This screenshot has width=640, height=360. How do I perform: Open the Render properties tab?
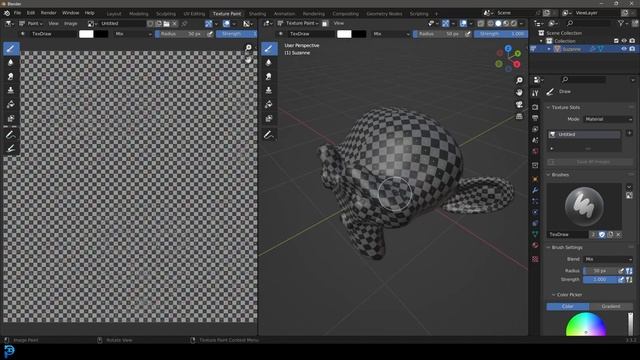tap(535, 107)
